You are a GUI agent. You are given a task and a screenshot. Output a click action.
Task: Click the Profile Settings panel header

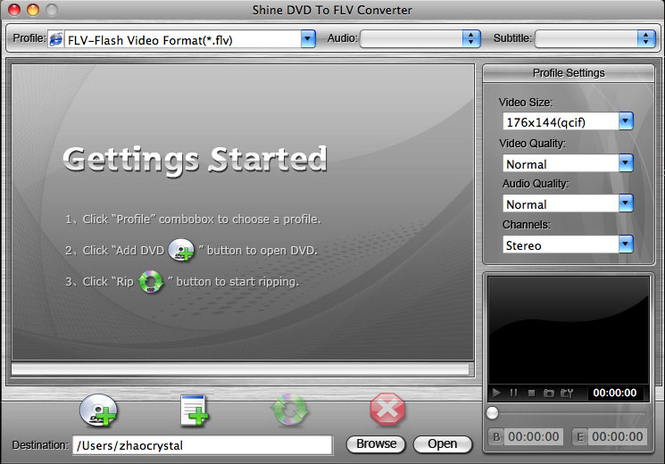[x=568, y=73]
